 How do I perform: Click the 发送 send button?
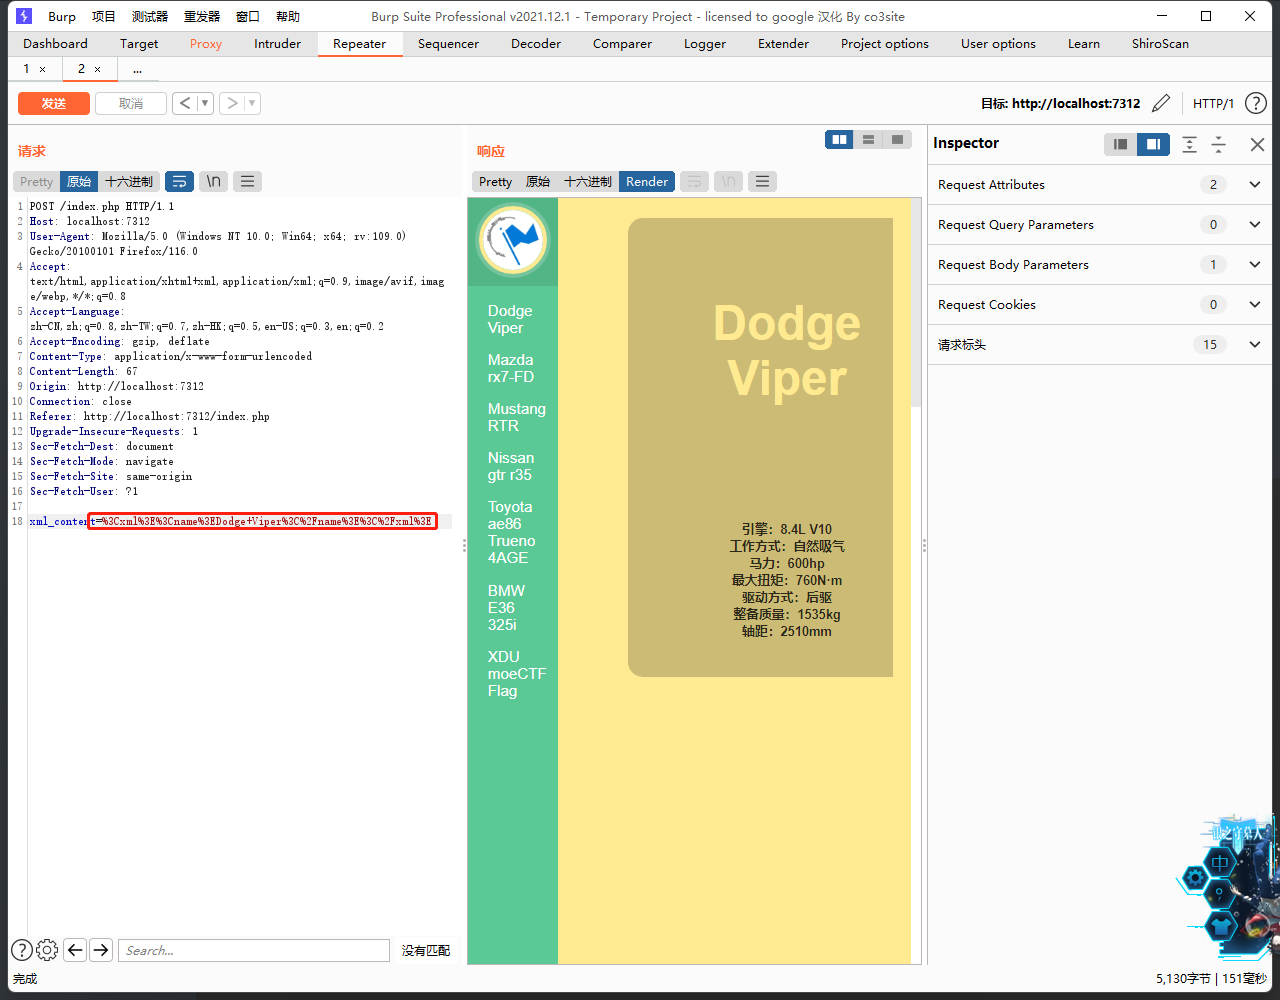coord(54,103)
